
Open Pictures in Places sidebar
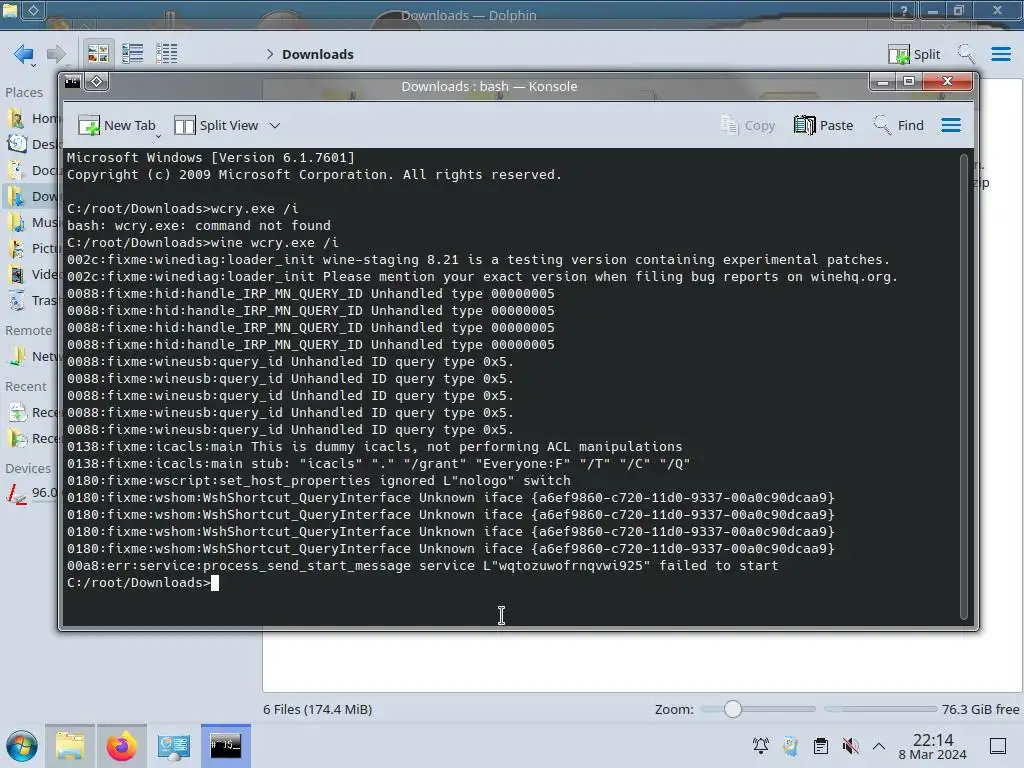(33, 249)
